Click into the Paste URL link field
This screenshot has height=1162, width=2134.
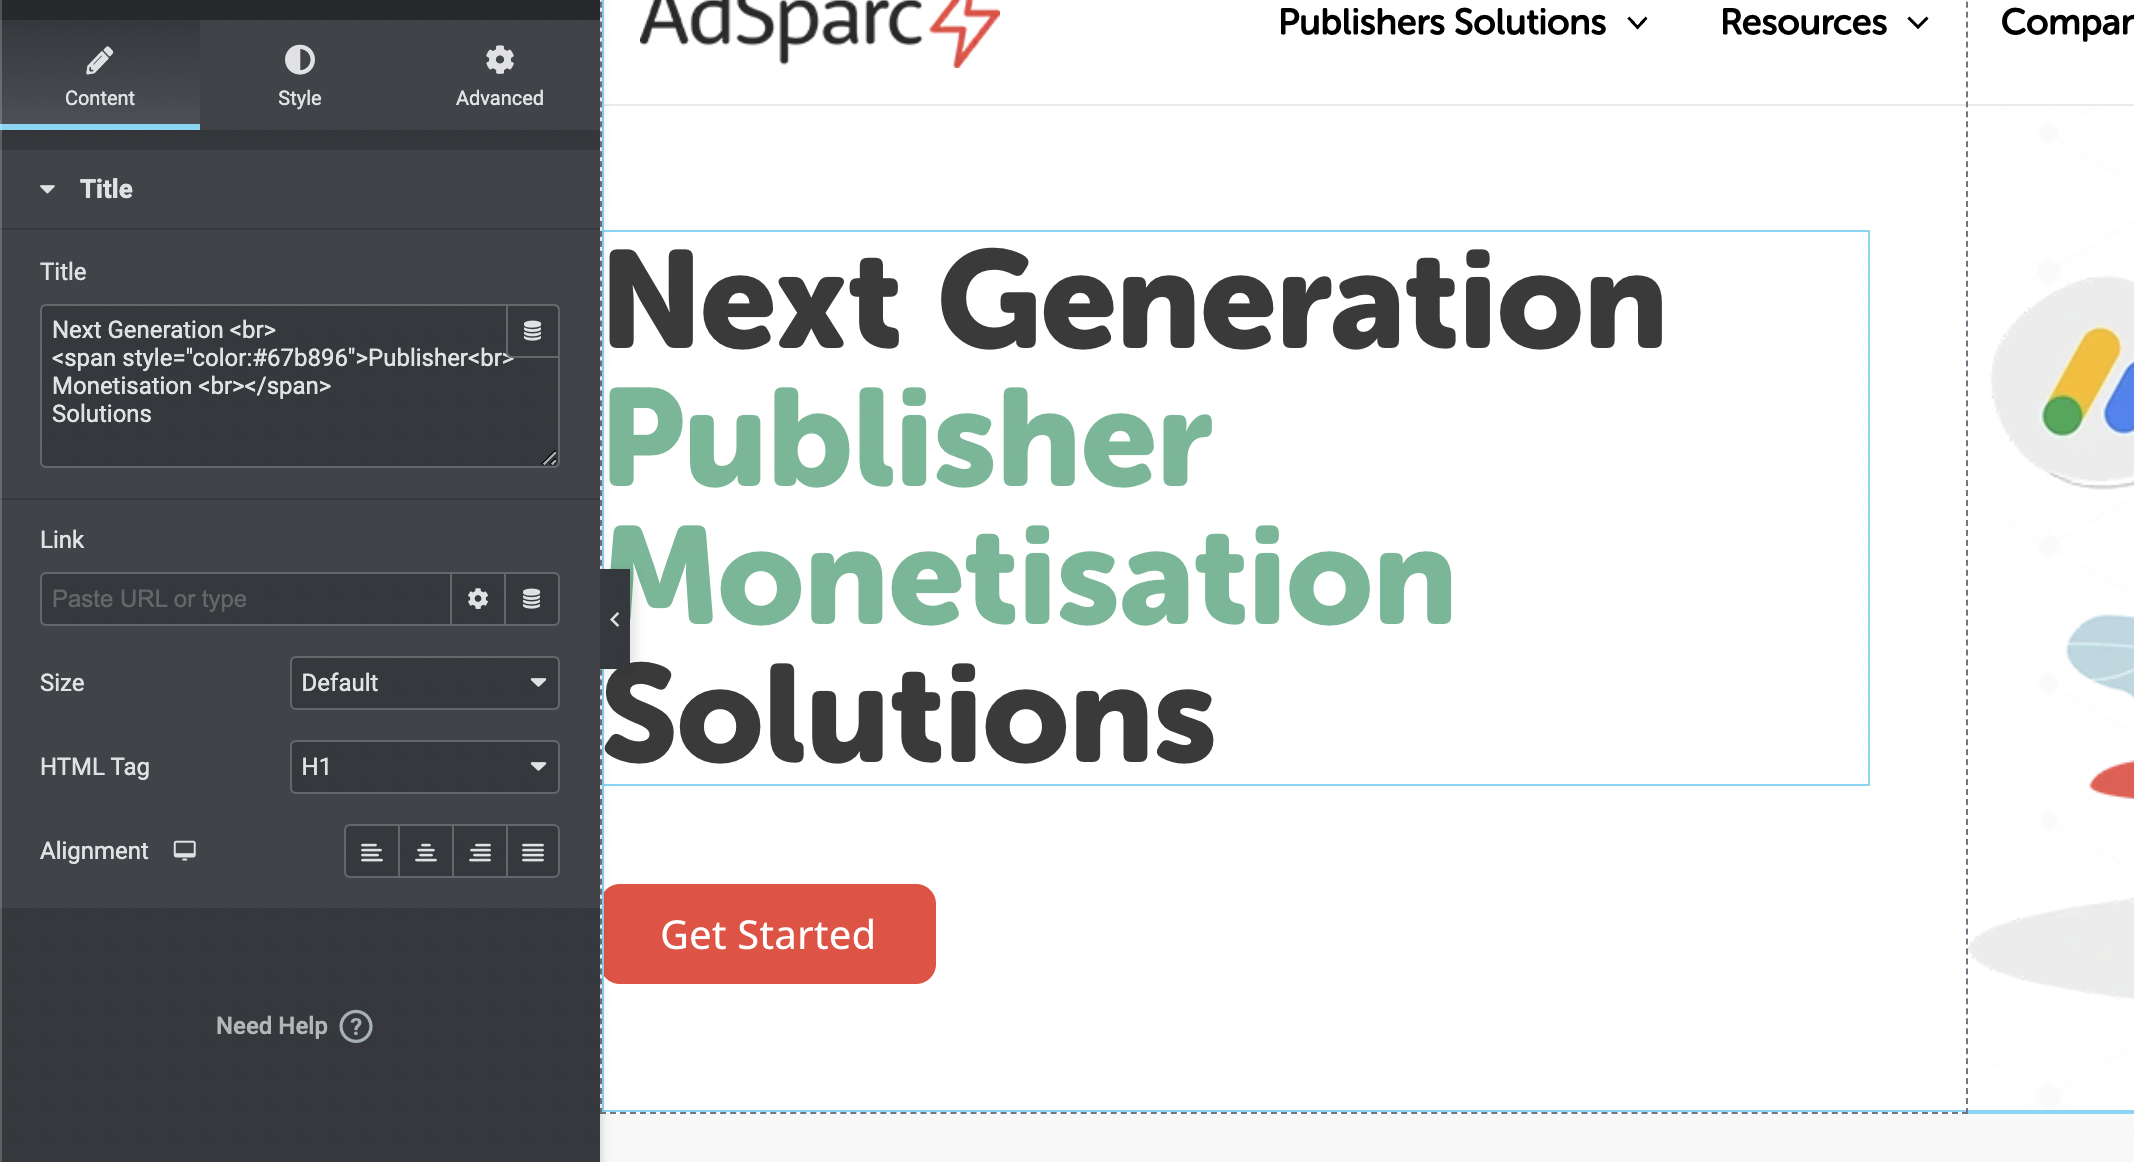246,599
